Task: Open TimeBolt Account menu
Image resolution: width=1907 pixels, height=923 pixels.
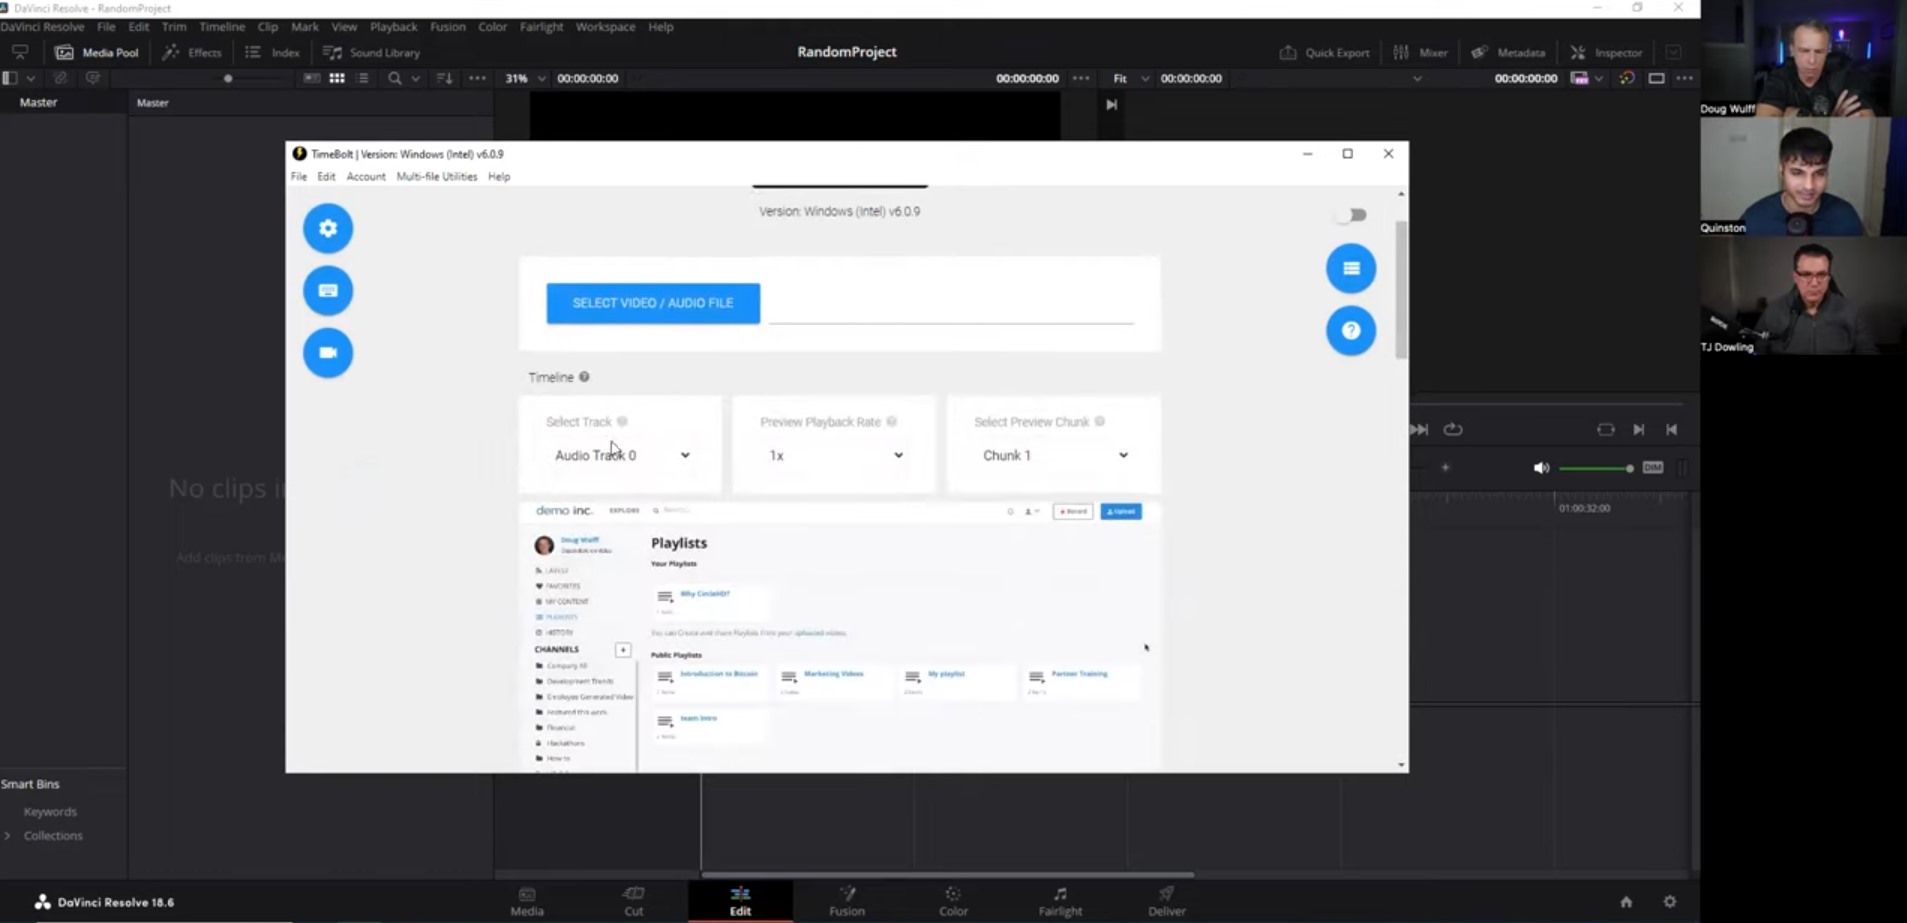Action: pos(366,177)
